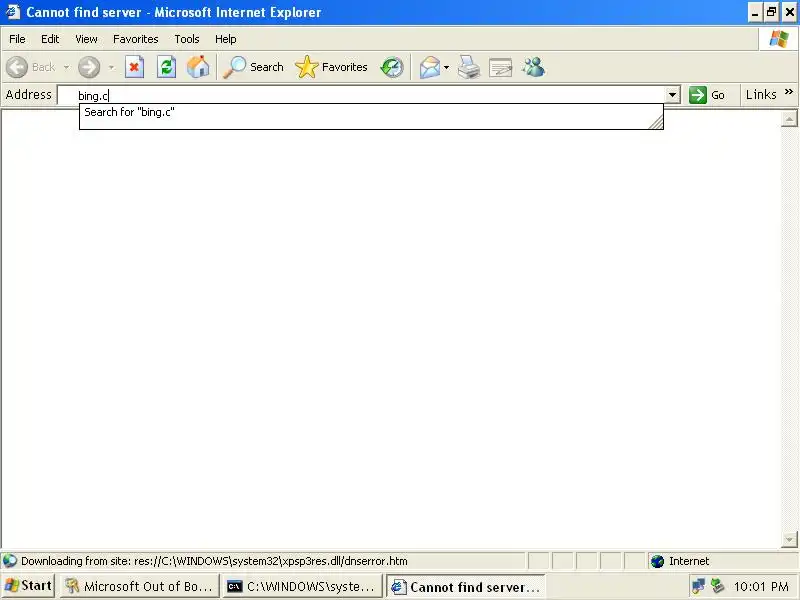
Task: Stop page loading with red X icon
Action: point(134,67)
